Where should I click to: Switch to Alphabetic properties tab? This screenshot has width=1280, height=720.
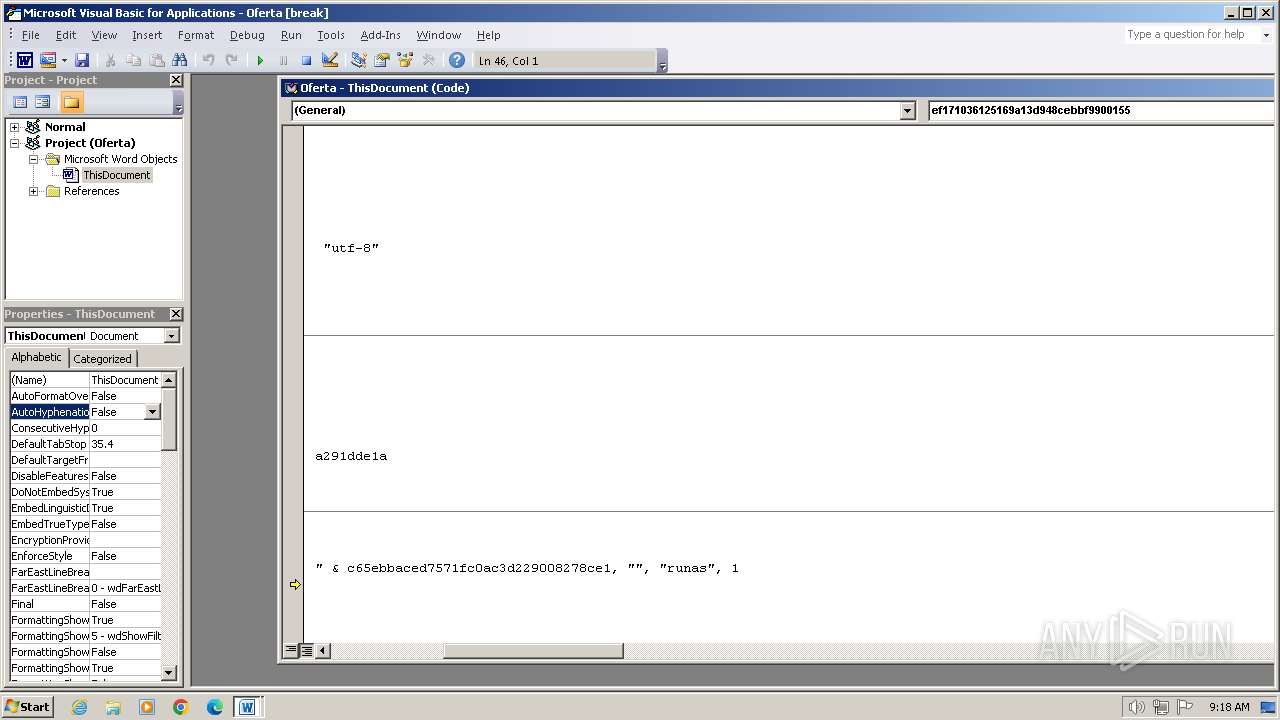click(x=37, y=358)
